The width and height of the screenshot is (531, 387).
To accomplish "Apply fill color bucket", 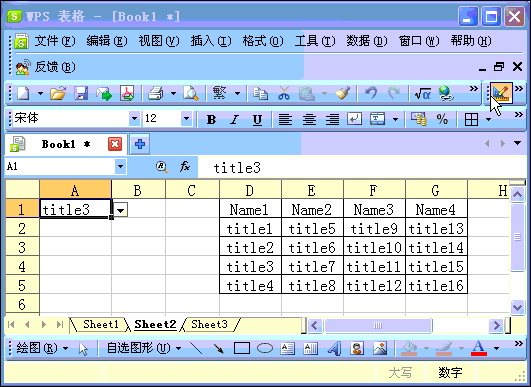I will 409,348.
